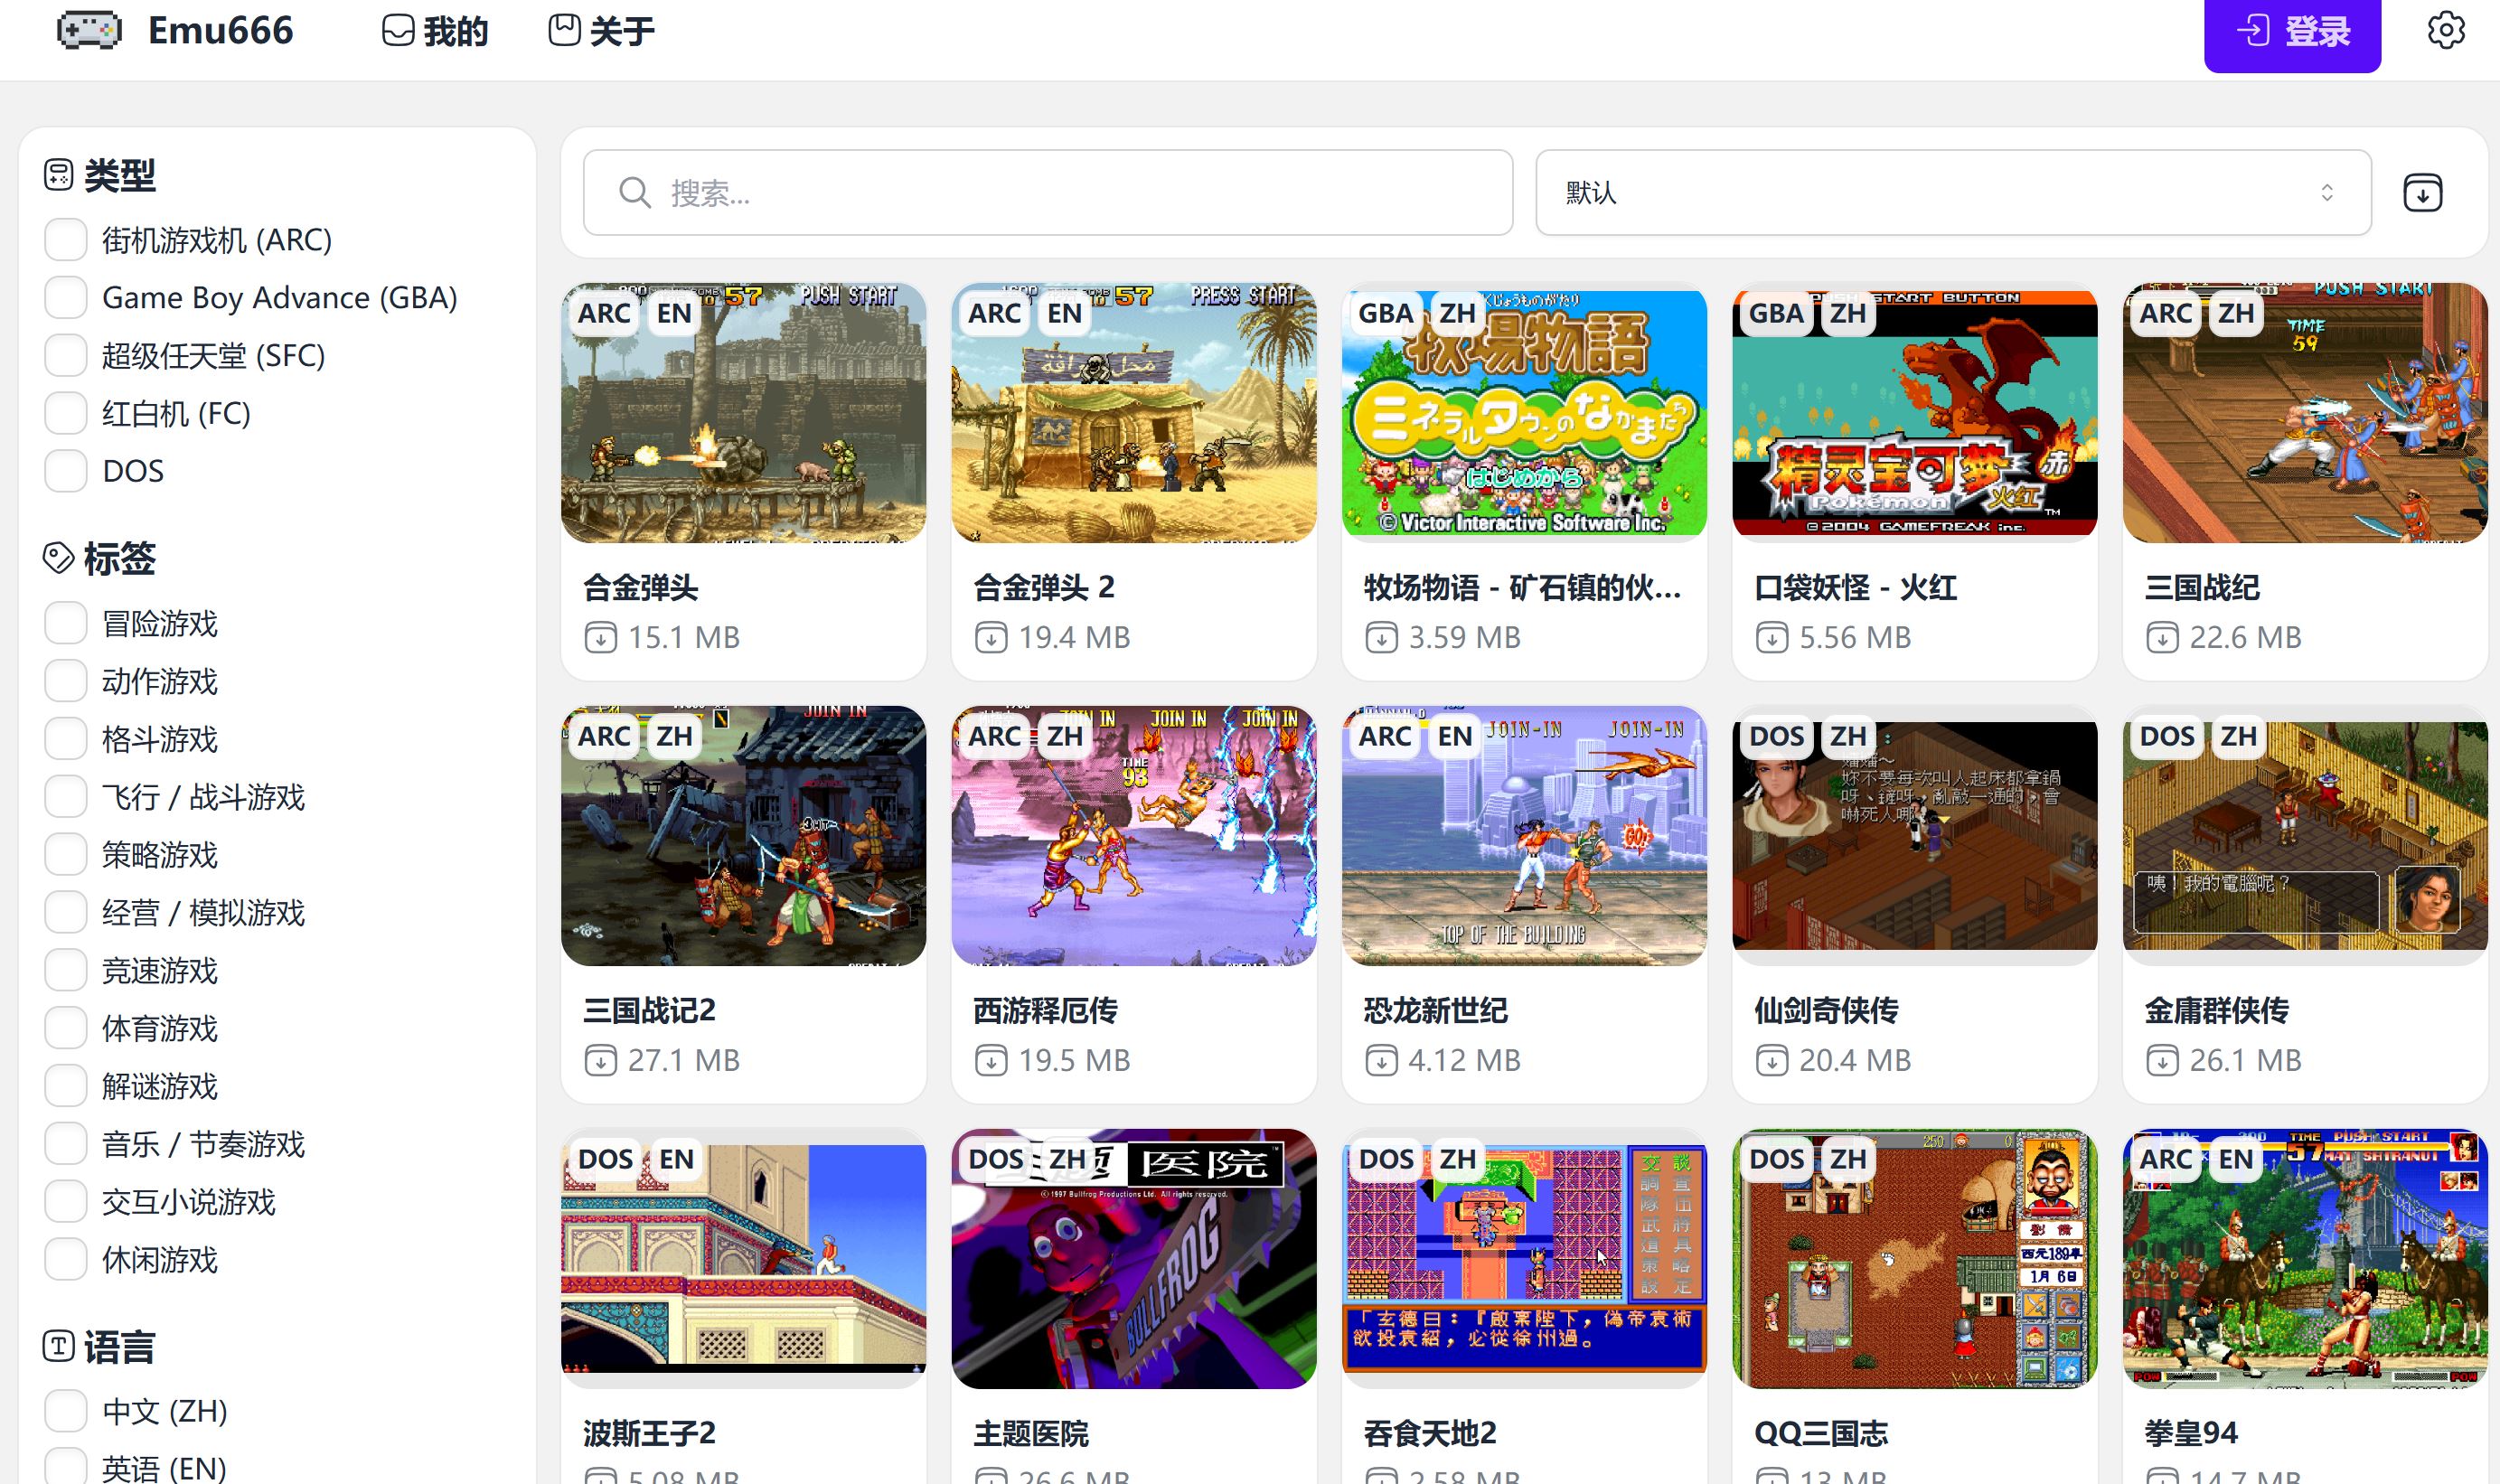Toggle the 策略游戏 checkbox
Screen dimensions: 2500x1484
click(x=66, y=855)
